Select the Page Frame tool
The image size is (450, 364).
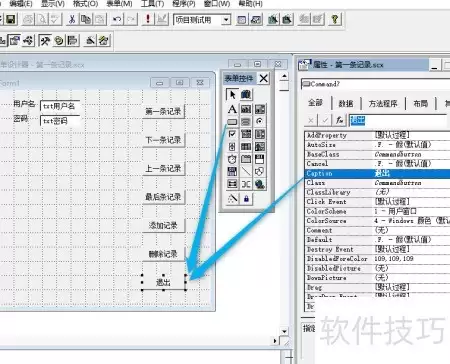(x=246, y=159)
